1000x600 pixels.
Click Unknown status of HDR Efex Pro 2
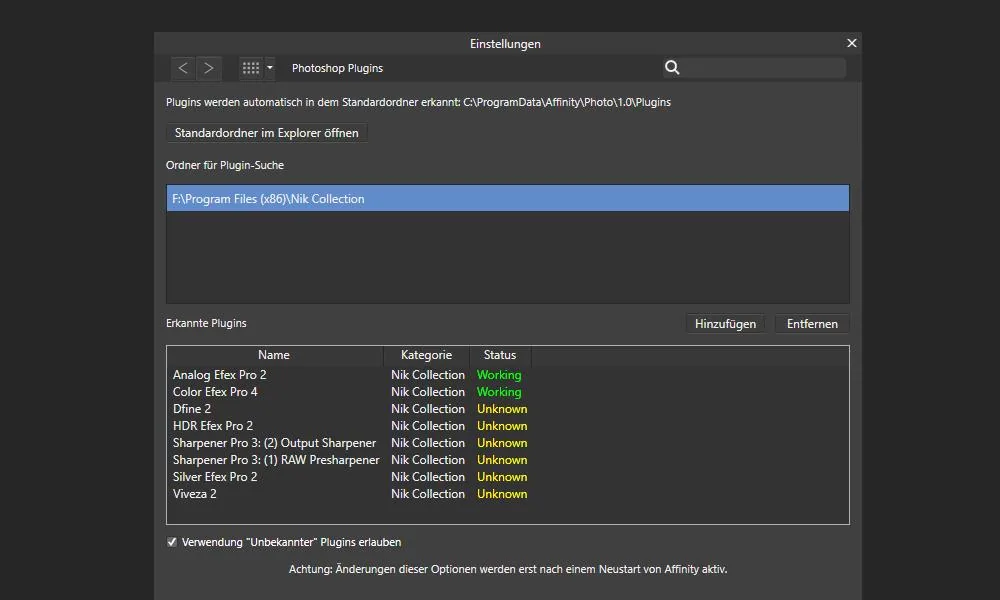502,426
